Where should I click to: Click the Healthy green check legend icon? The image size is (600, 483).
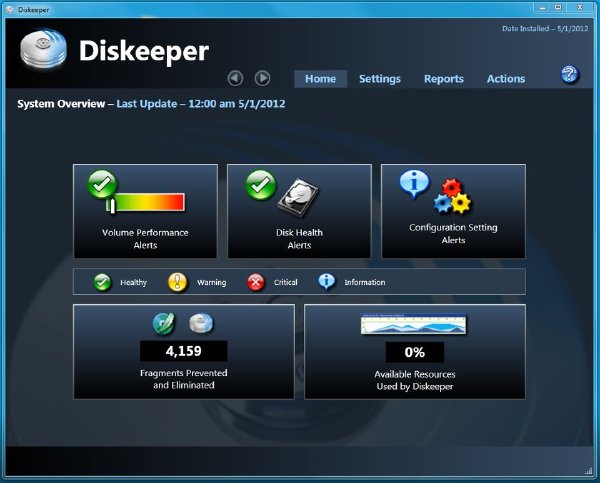tap(102, 282)
